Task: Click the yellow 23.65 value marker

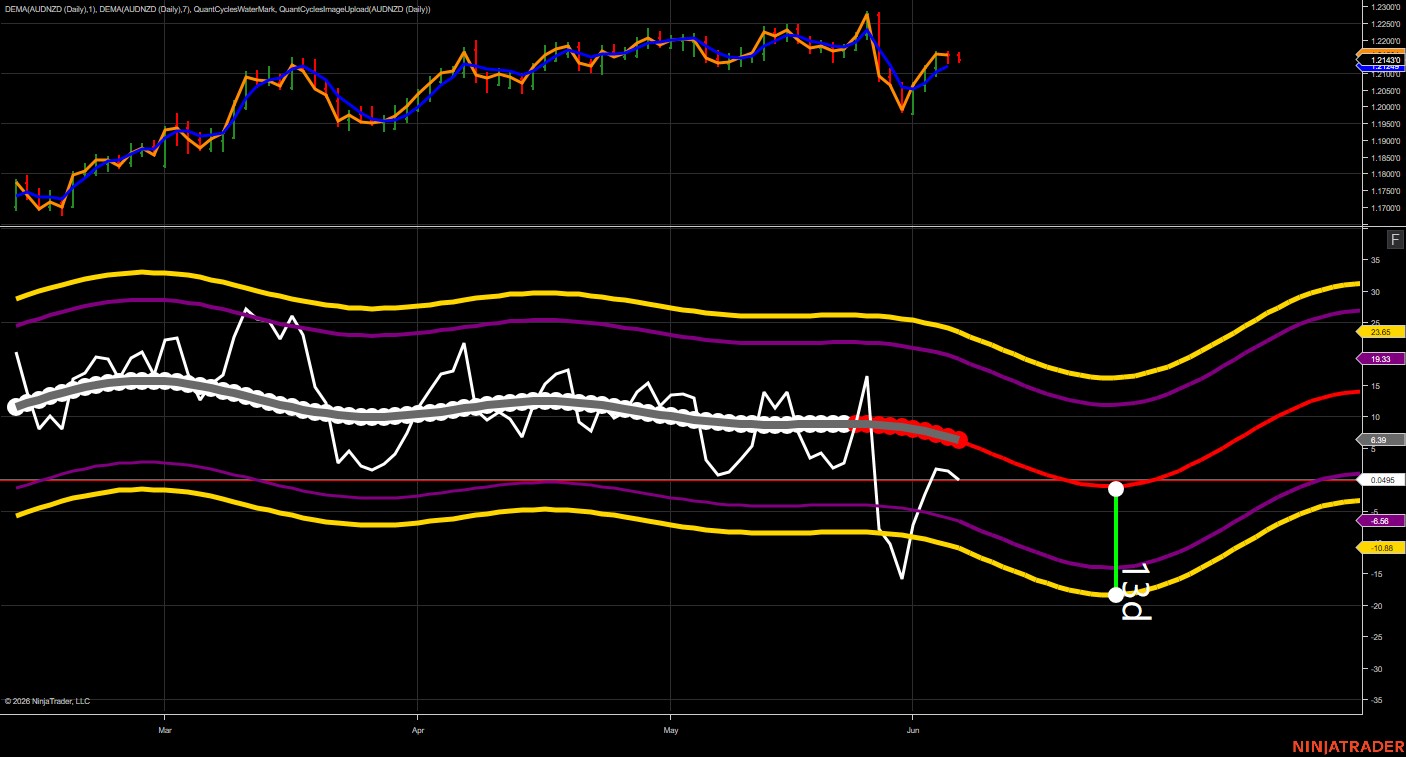Action: click(x=1382, y=331)
